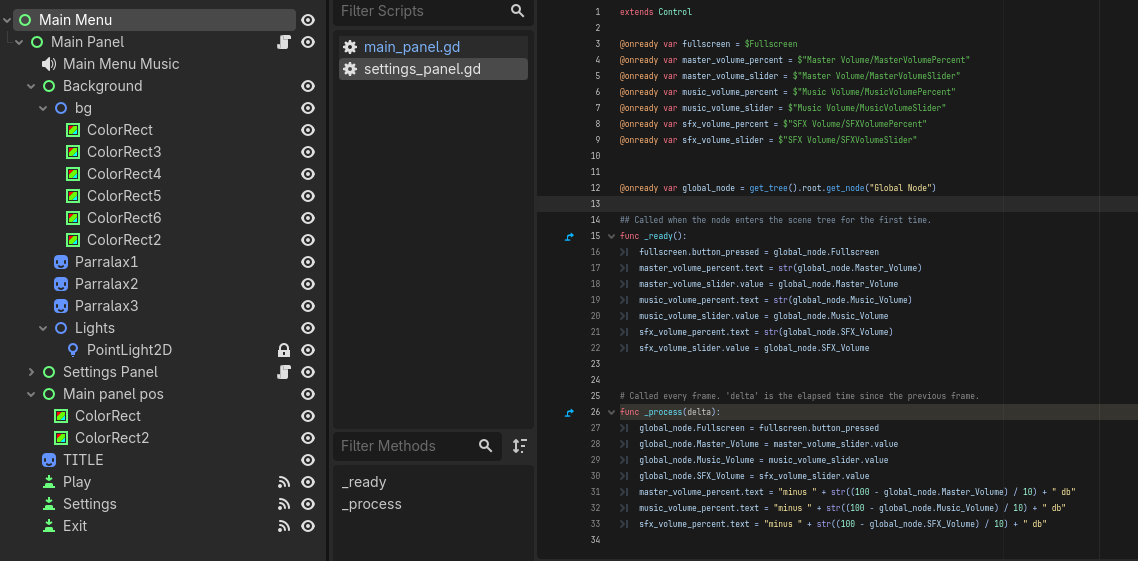This screenshot has width=1138, height=561.
Task: Toggle visibility of Parralax2
Action: tap(308, 284)
